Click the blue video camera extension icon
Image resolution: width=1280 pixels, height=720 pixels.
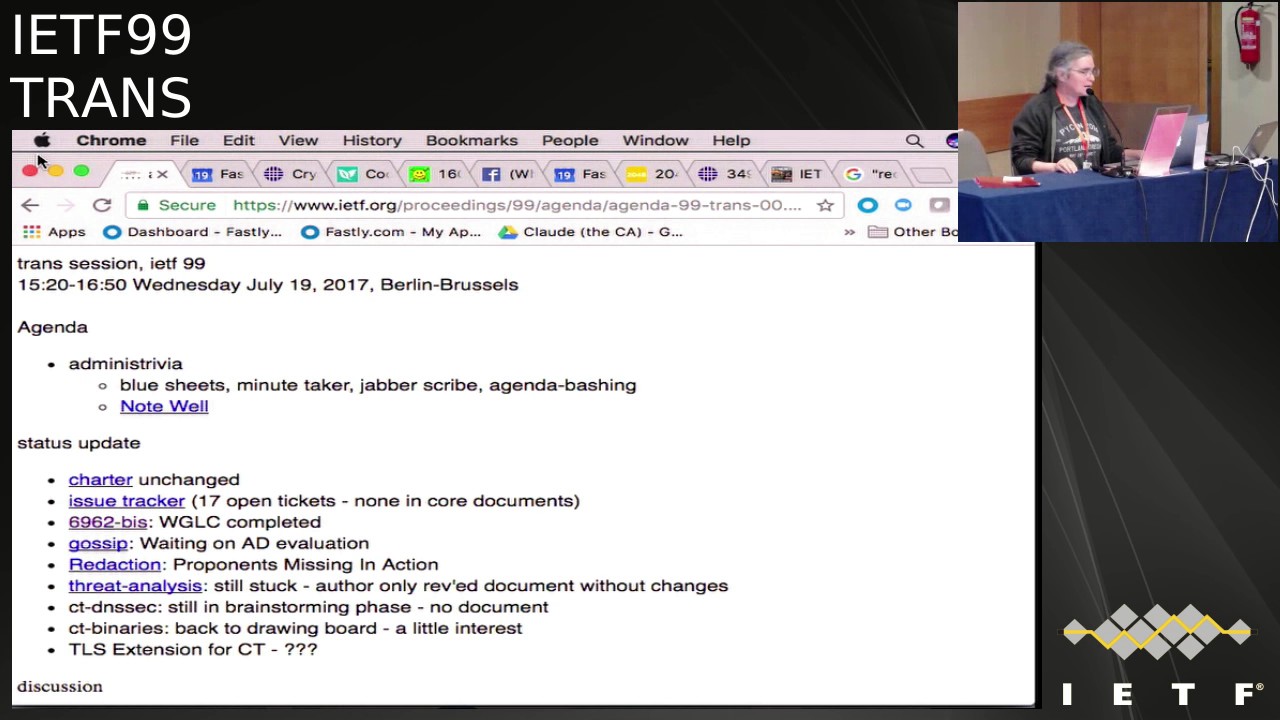pyautogui.click(x=903, y=205)
